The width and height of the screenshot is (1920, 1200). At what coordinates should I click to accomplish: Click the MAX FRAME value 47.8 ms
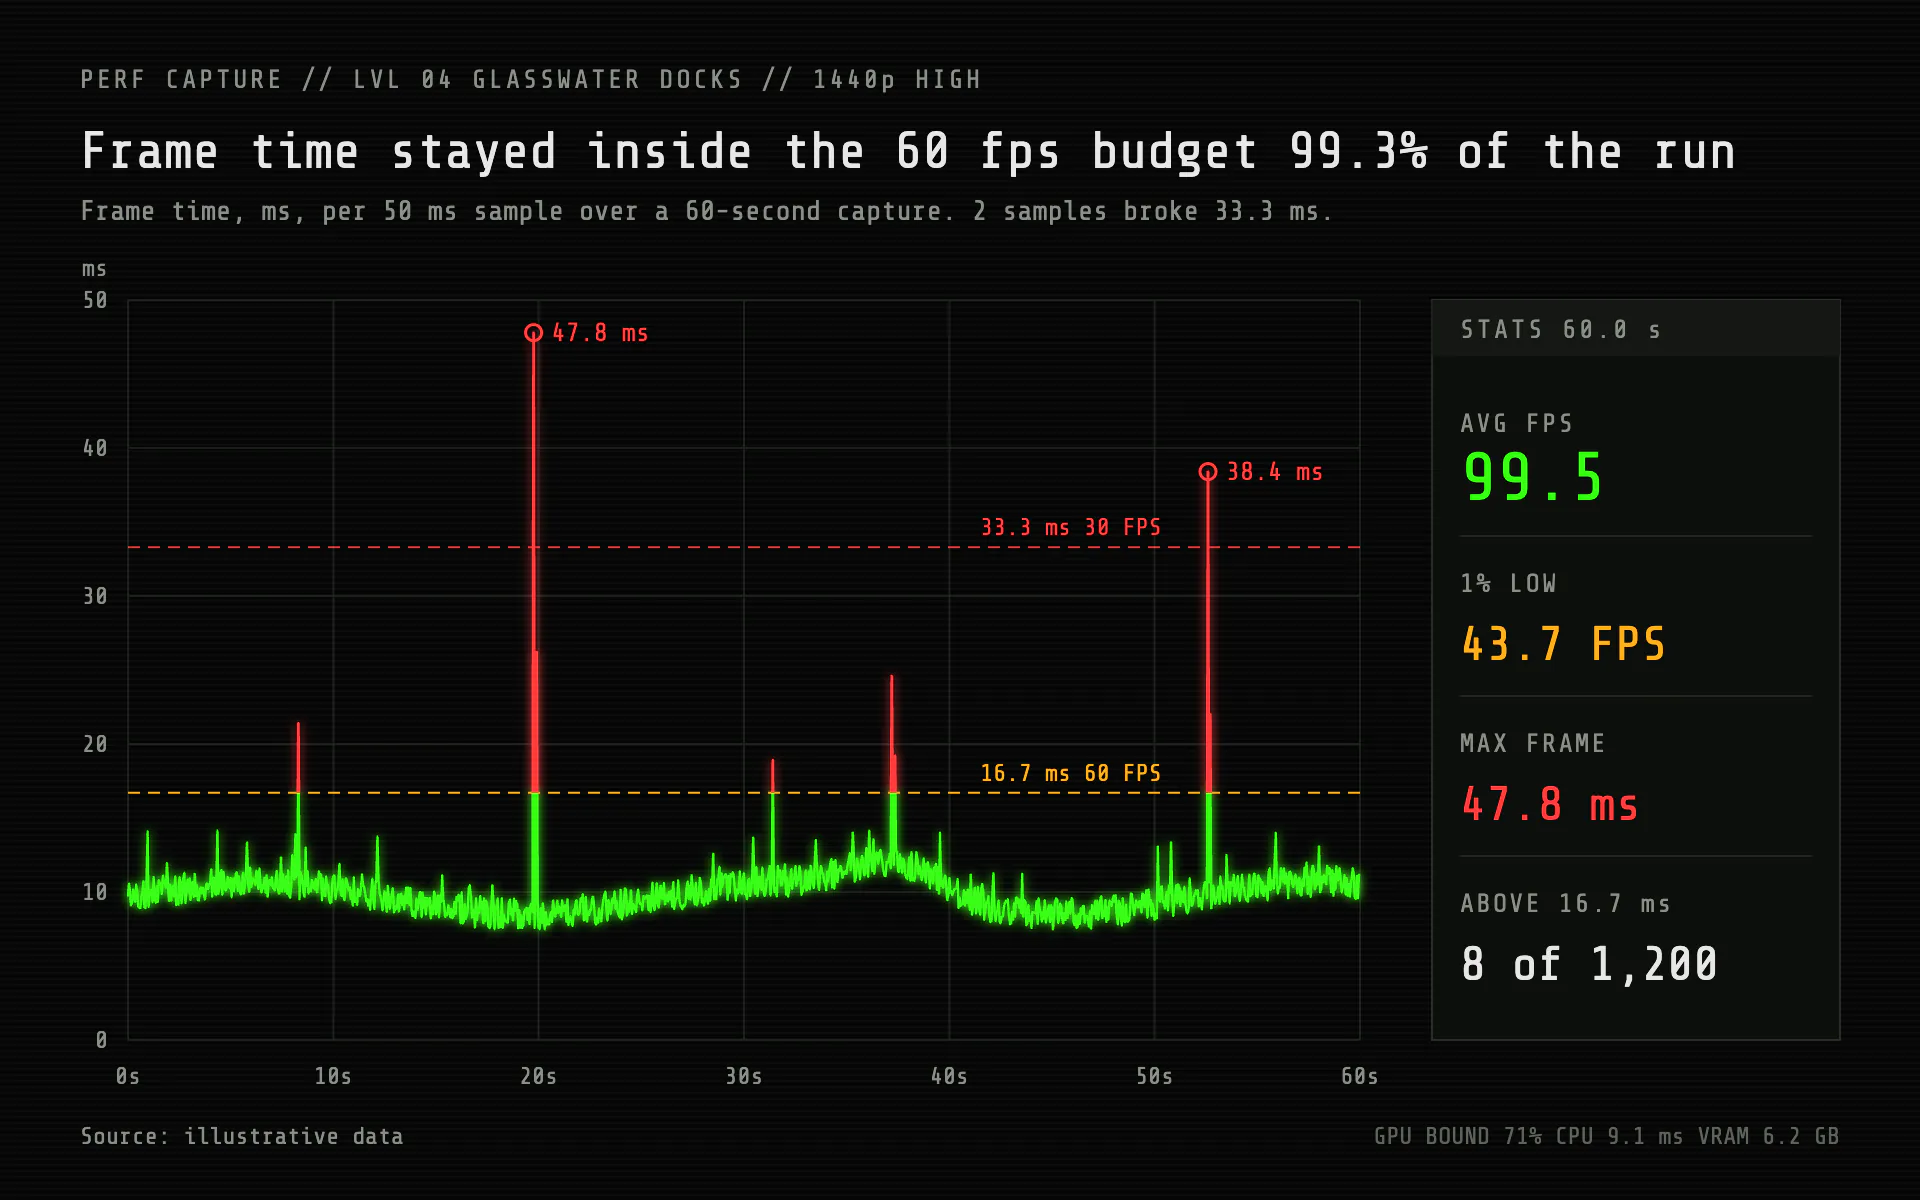coord(1550,804)
